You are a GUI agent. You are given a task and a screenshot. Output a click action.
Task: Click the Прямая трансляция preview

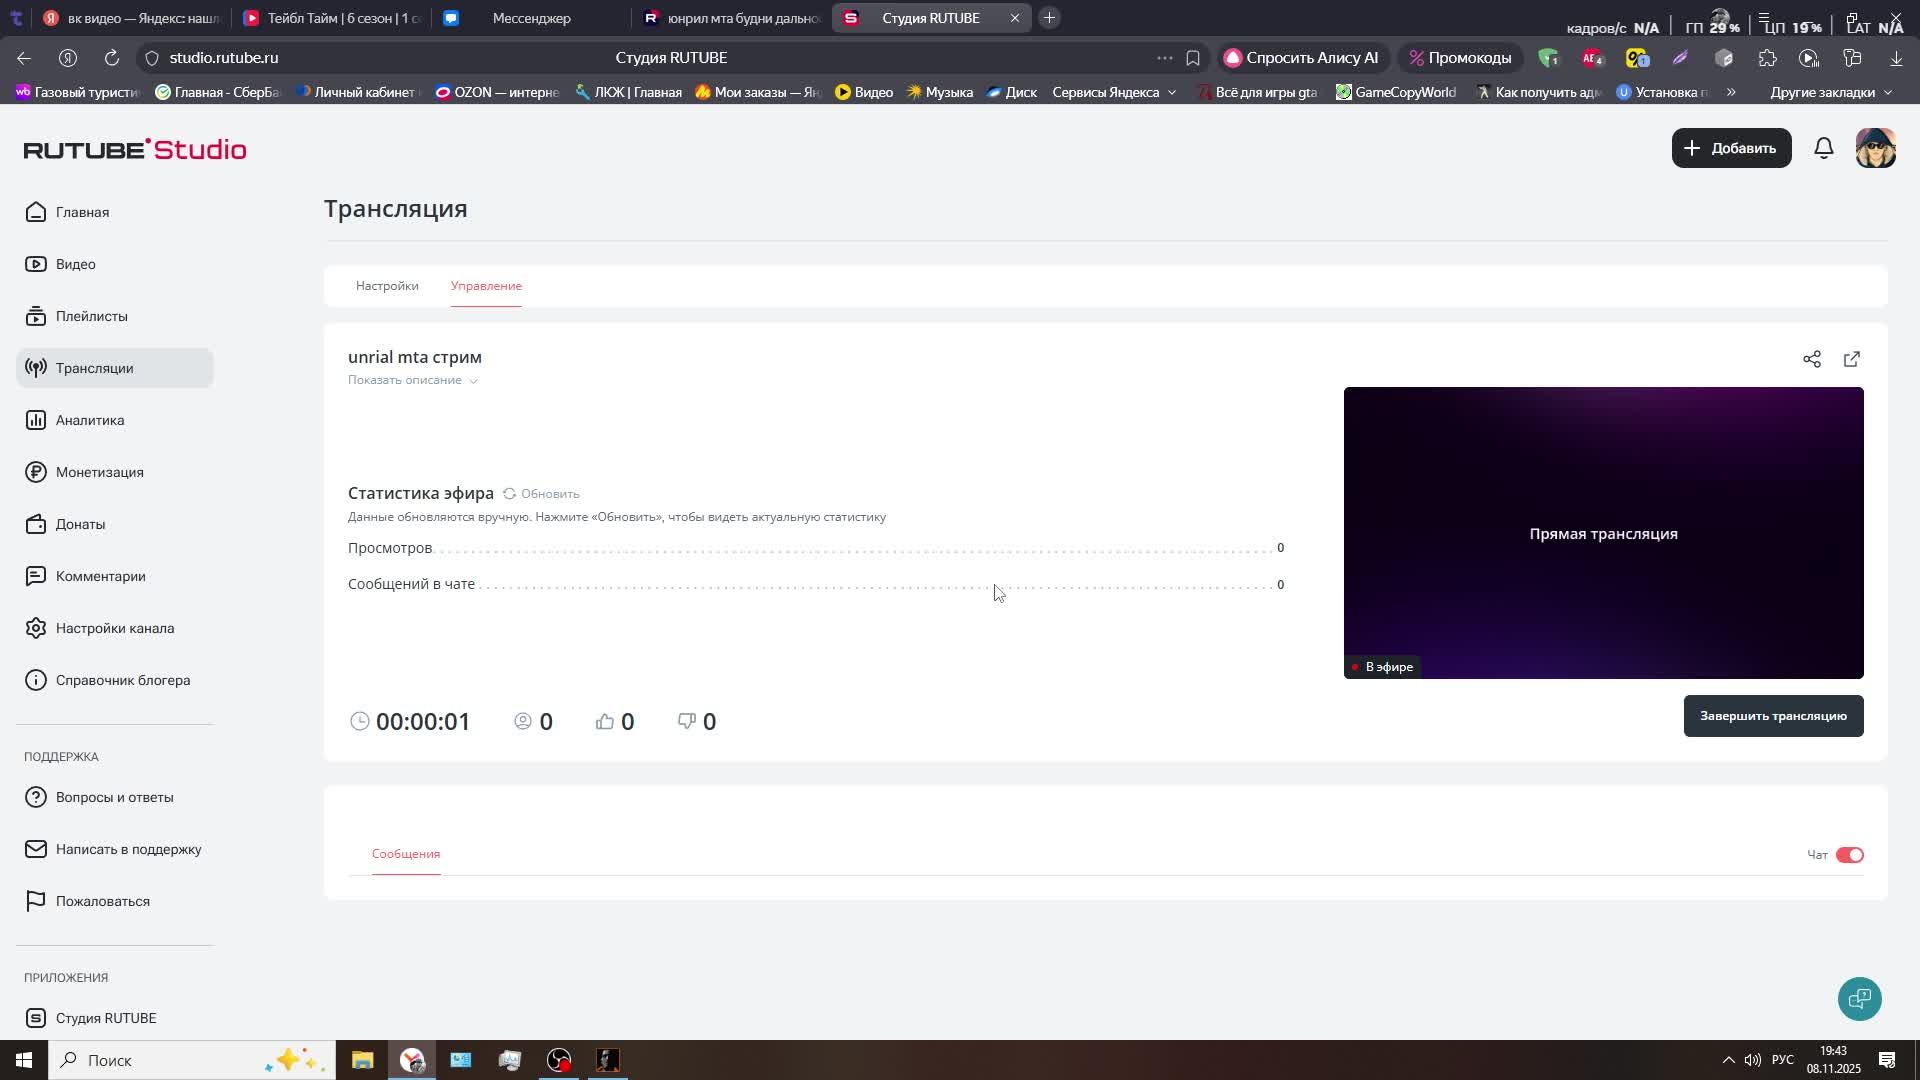(1603, 533)
